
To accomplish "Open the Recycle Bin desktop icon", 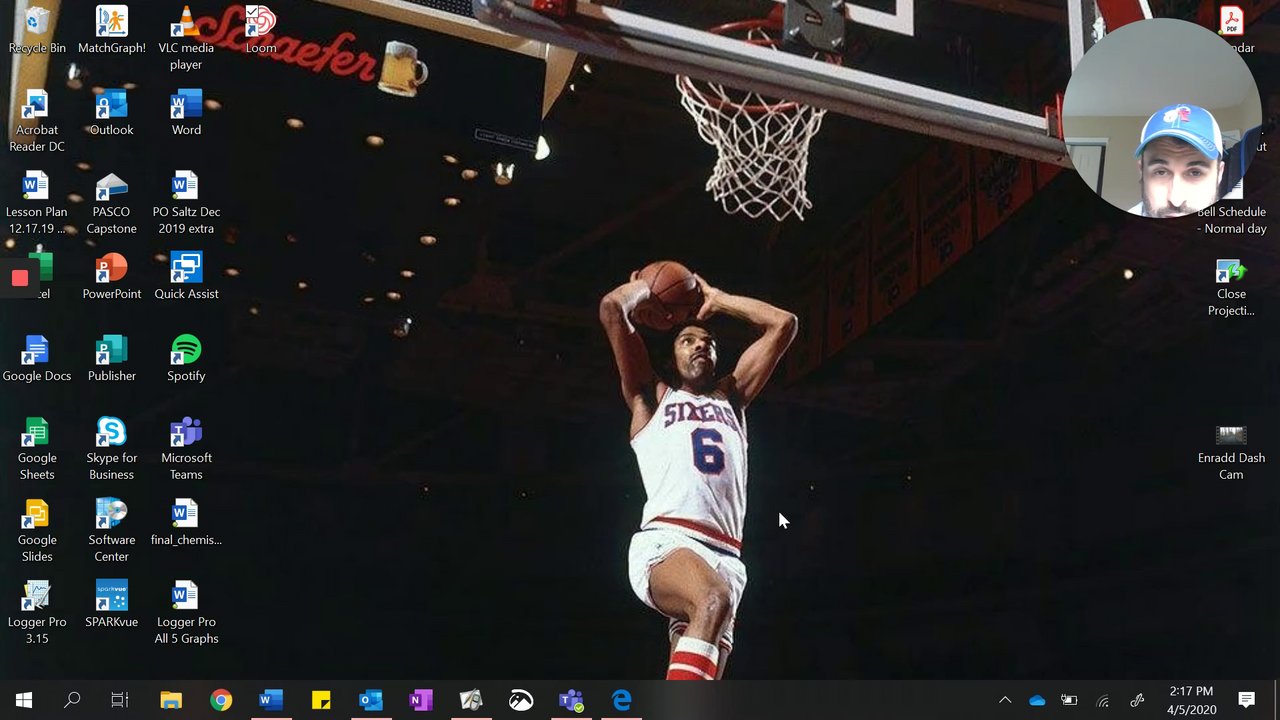I will [37, 30].
